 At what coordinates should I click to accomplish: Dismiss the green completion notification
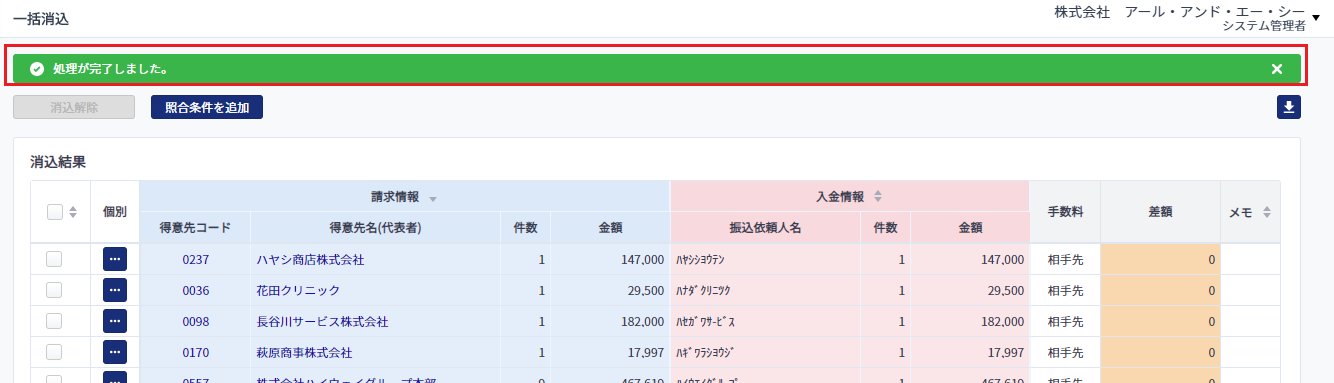pyautogui.click(x=1276, y=69)
